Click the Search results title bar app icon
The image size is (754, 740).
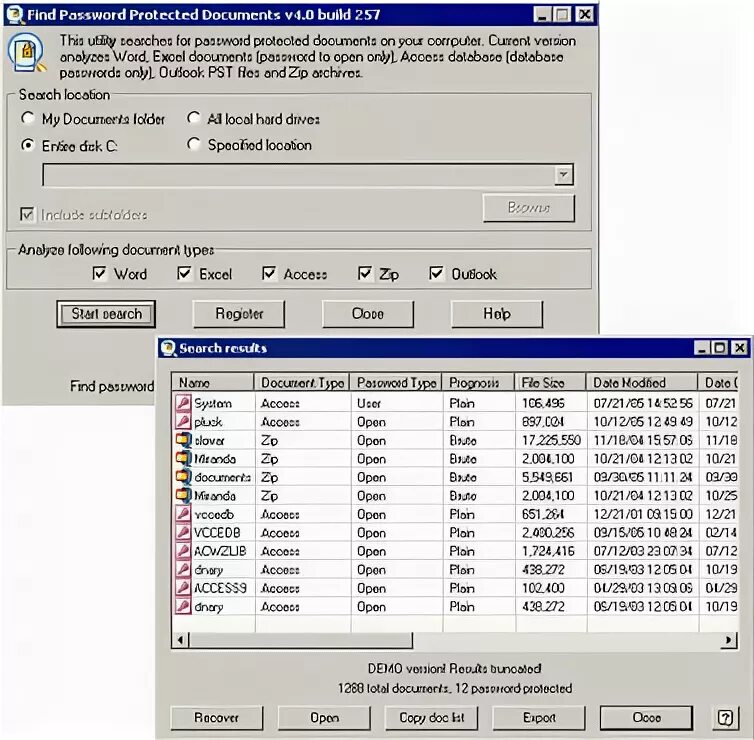[168, 348]
